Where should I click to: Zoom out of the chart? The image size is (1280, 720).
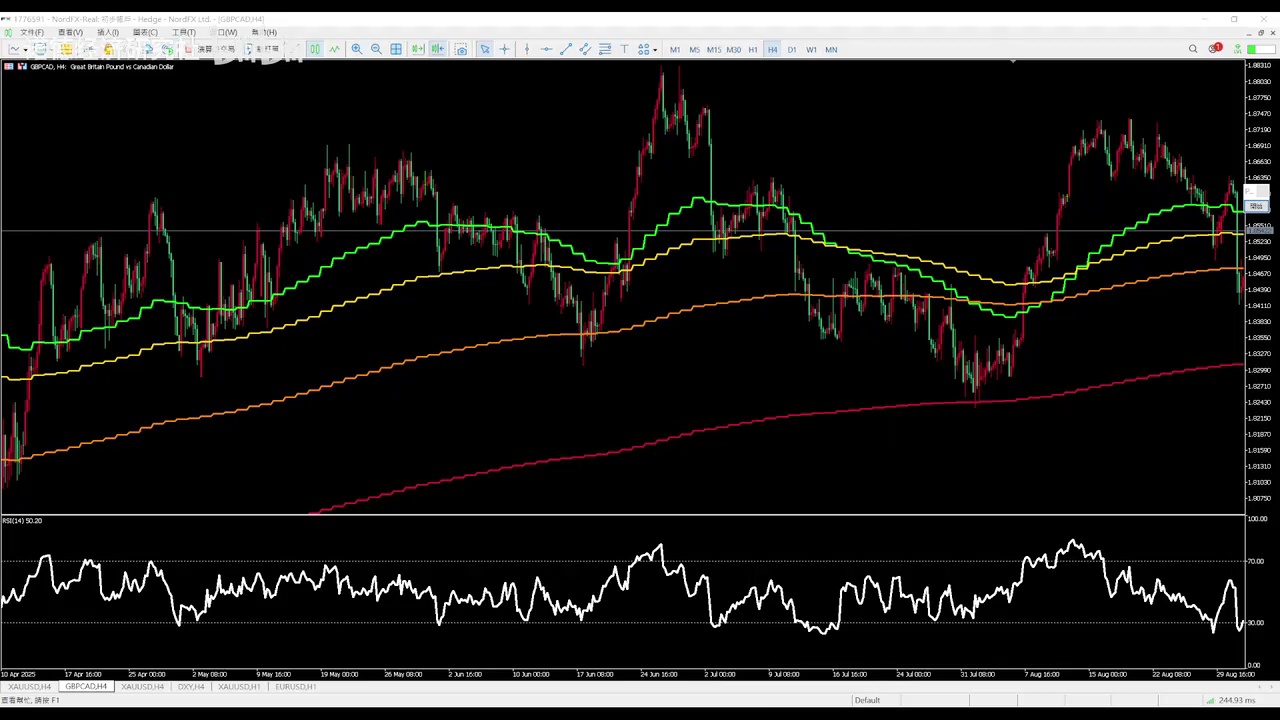click(376, 49)
